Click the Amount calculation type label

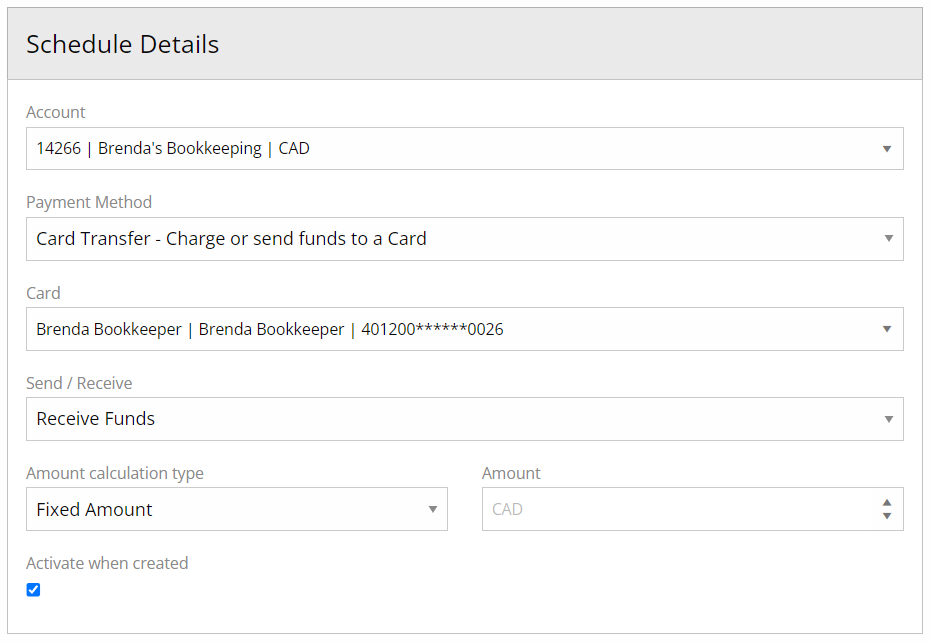115,473
